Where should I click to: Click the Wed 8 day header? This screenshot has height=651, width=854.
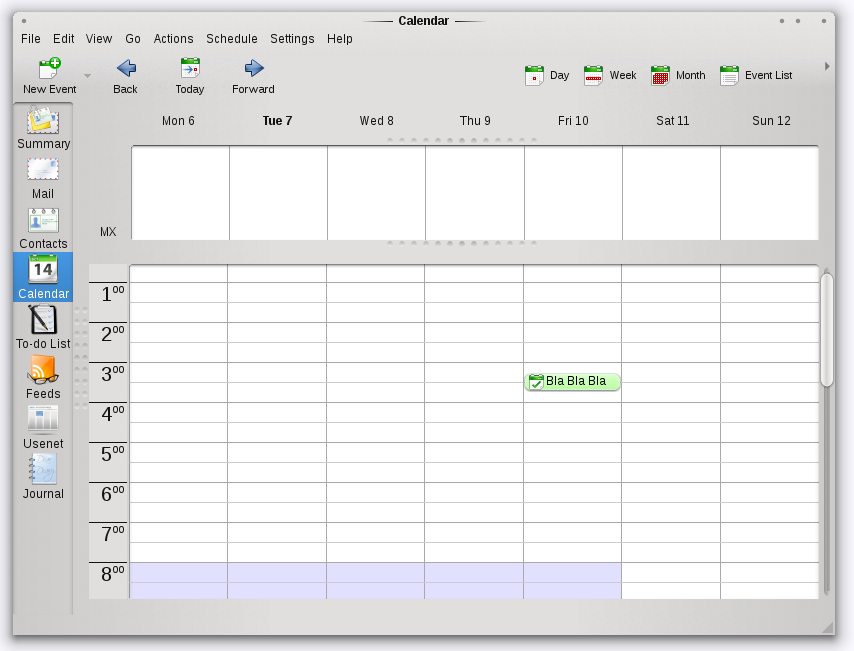[x=376, y=121]
